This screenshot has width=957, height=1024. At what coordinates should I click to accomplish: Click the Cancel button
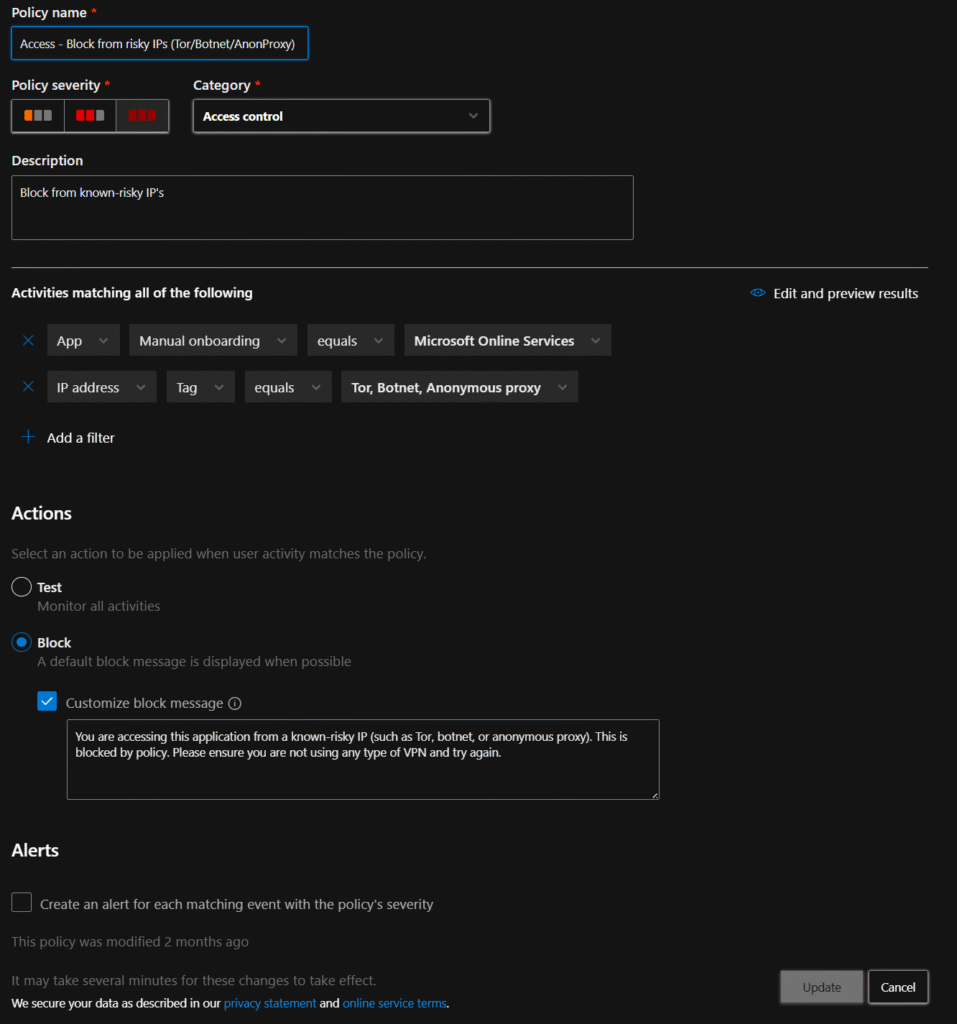[897, 987]
